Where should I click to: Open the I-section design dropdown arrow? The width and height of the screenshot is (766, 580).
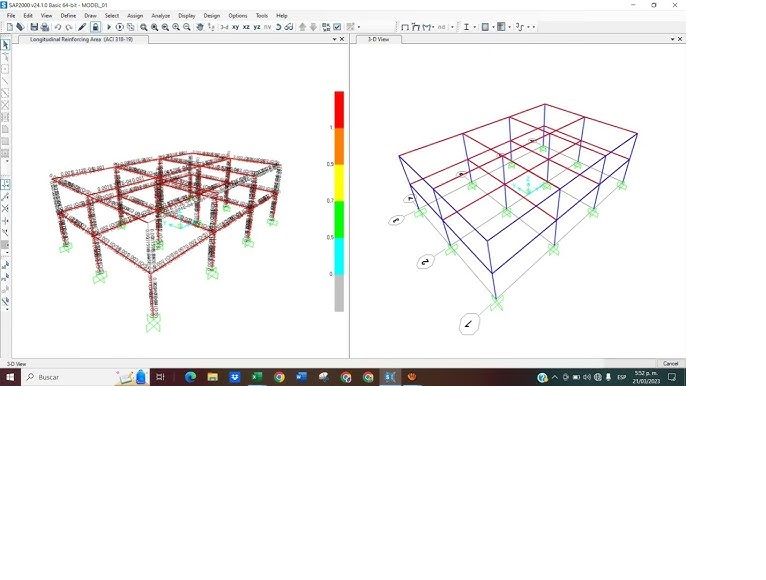point(474,27)
